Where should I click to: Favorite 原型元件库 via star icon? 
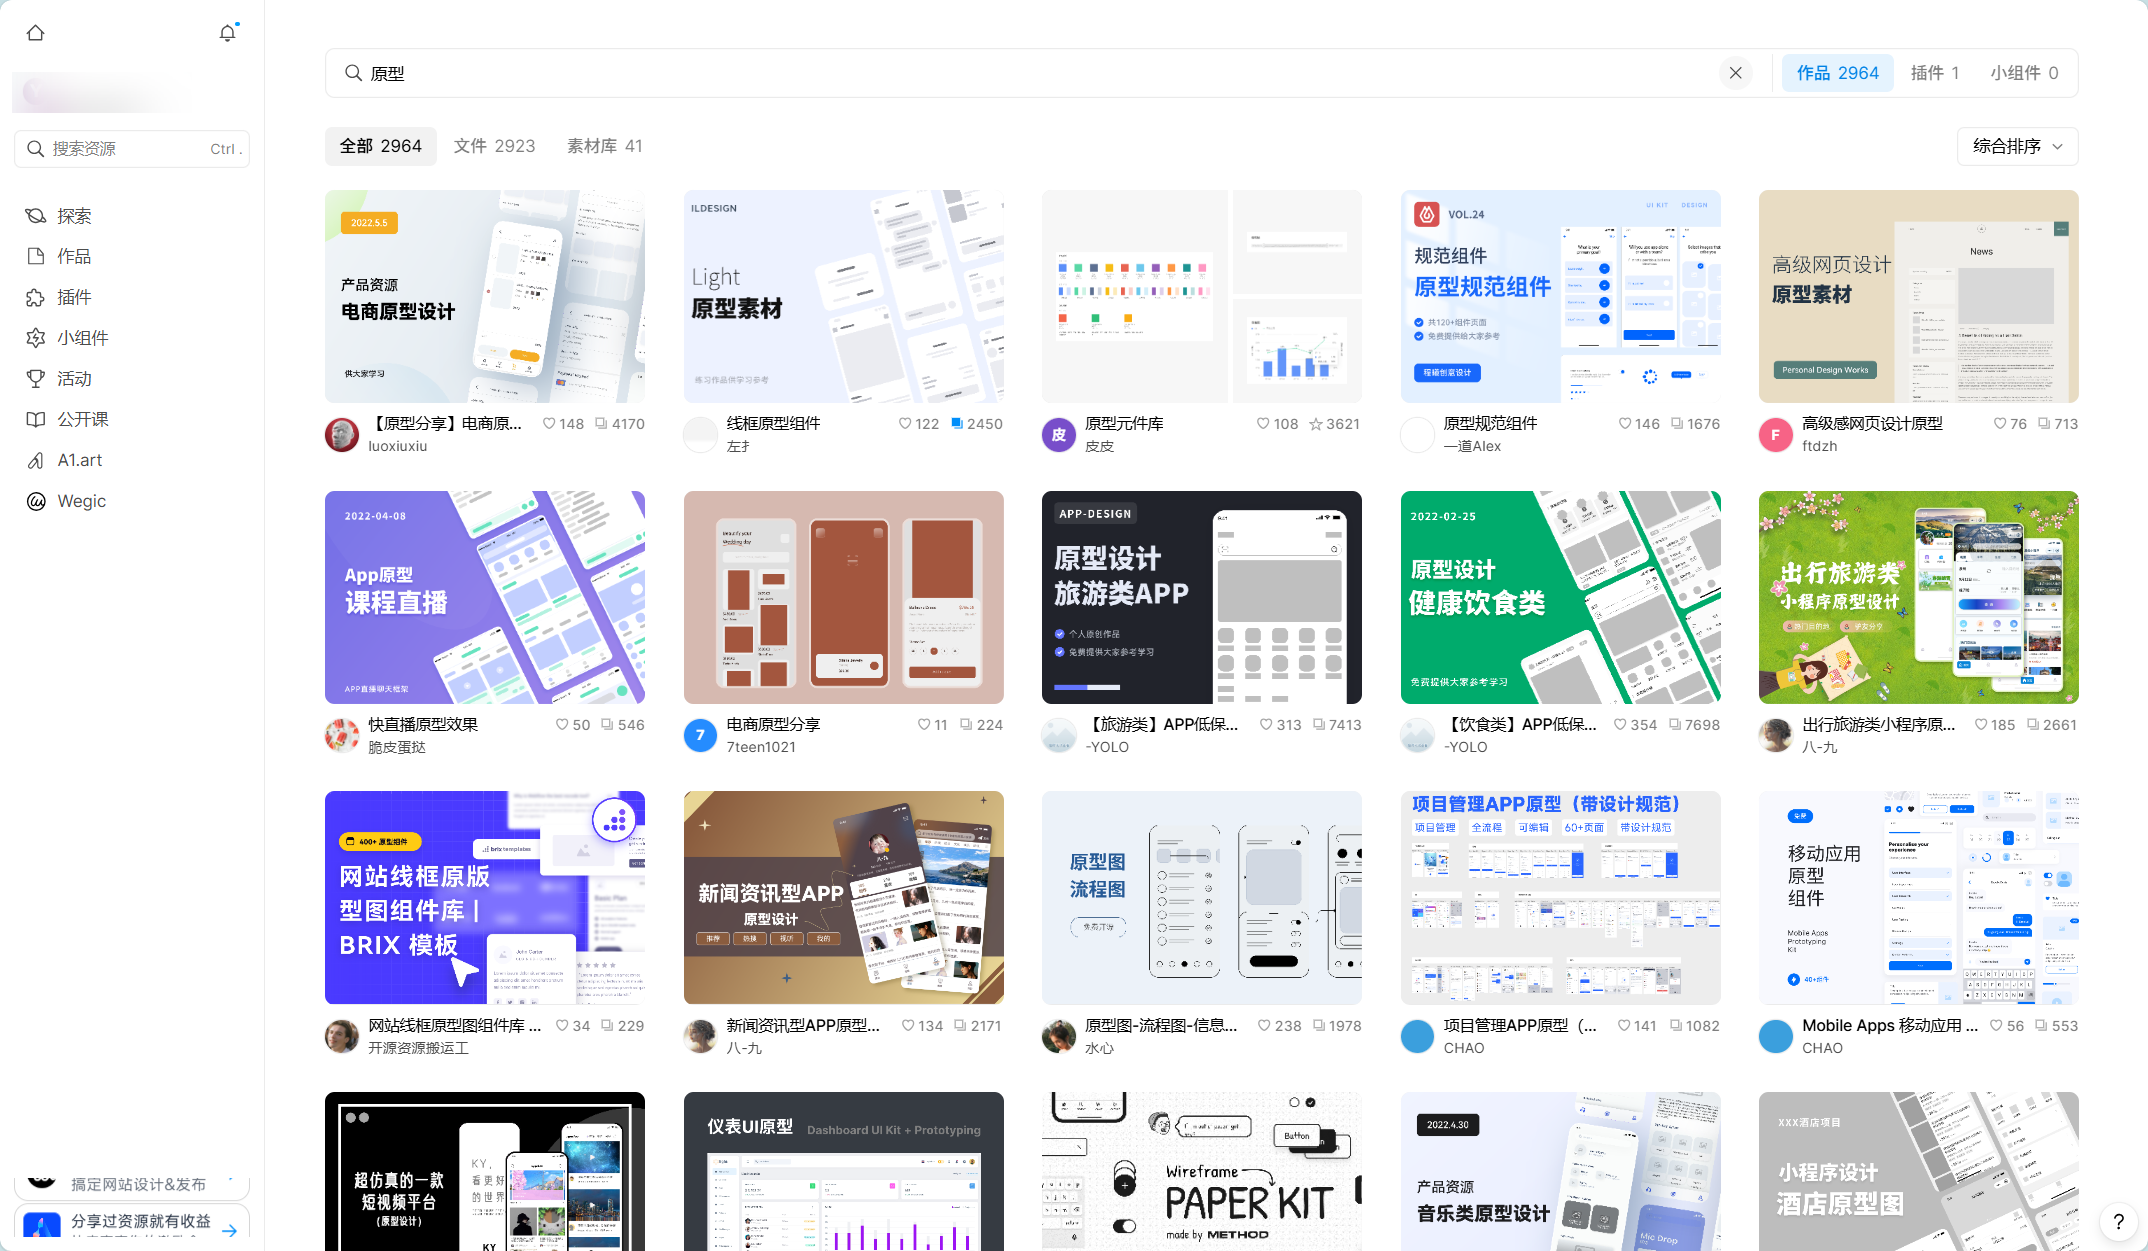click(x=1316, y=424)
